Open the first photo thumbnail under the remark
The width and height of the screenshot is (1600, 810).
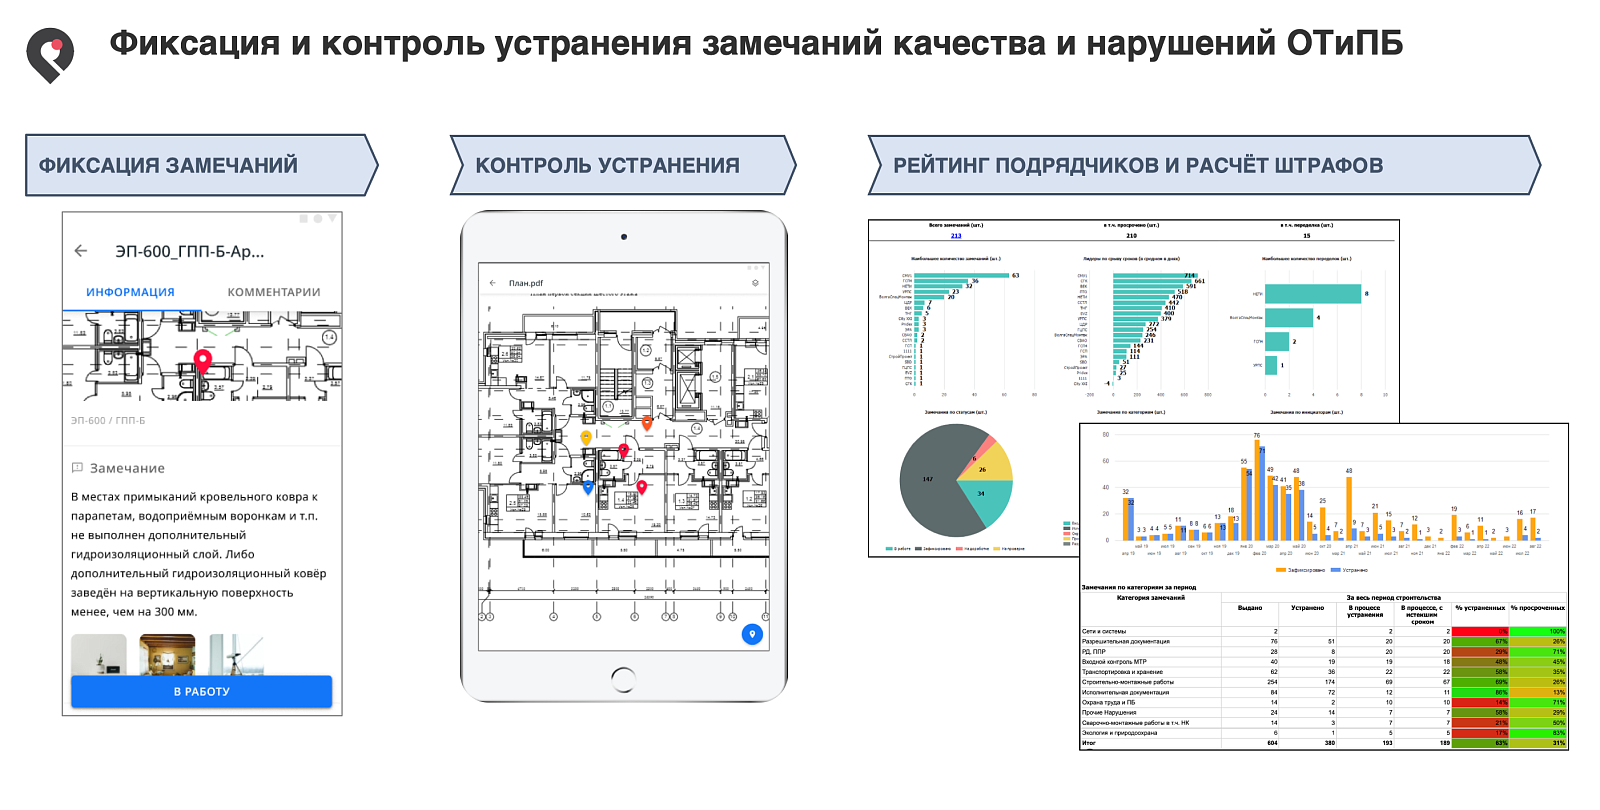[x=99, y=655]
